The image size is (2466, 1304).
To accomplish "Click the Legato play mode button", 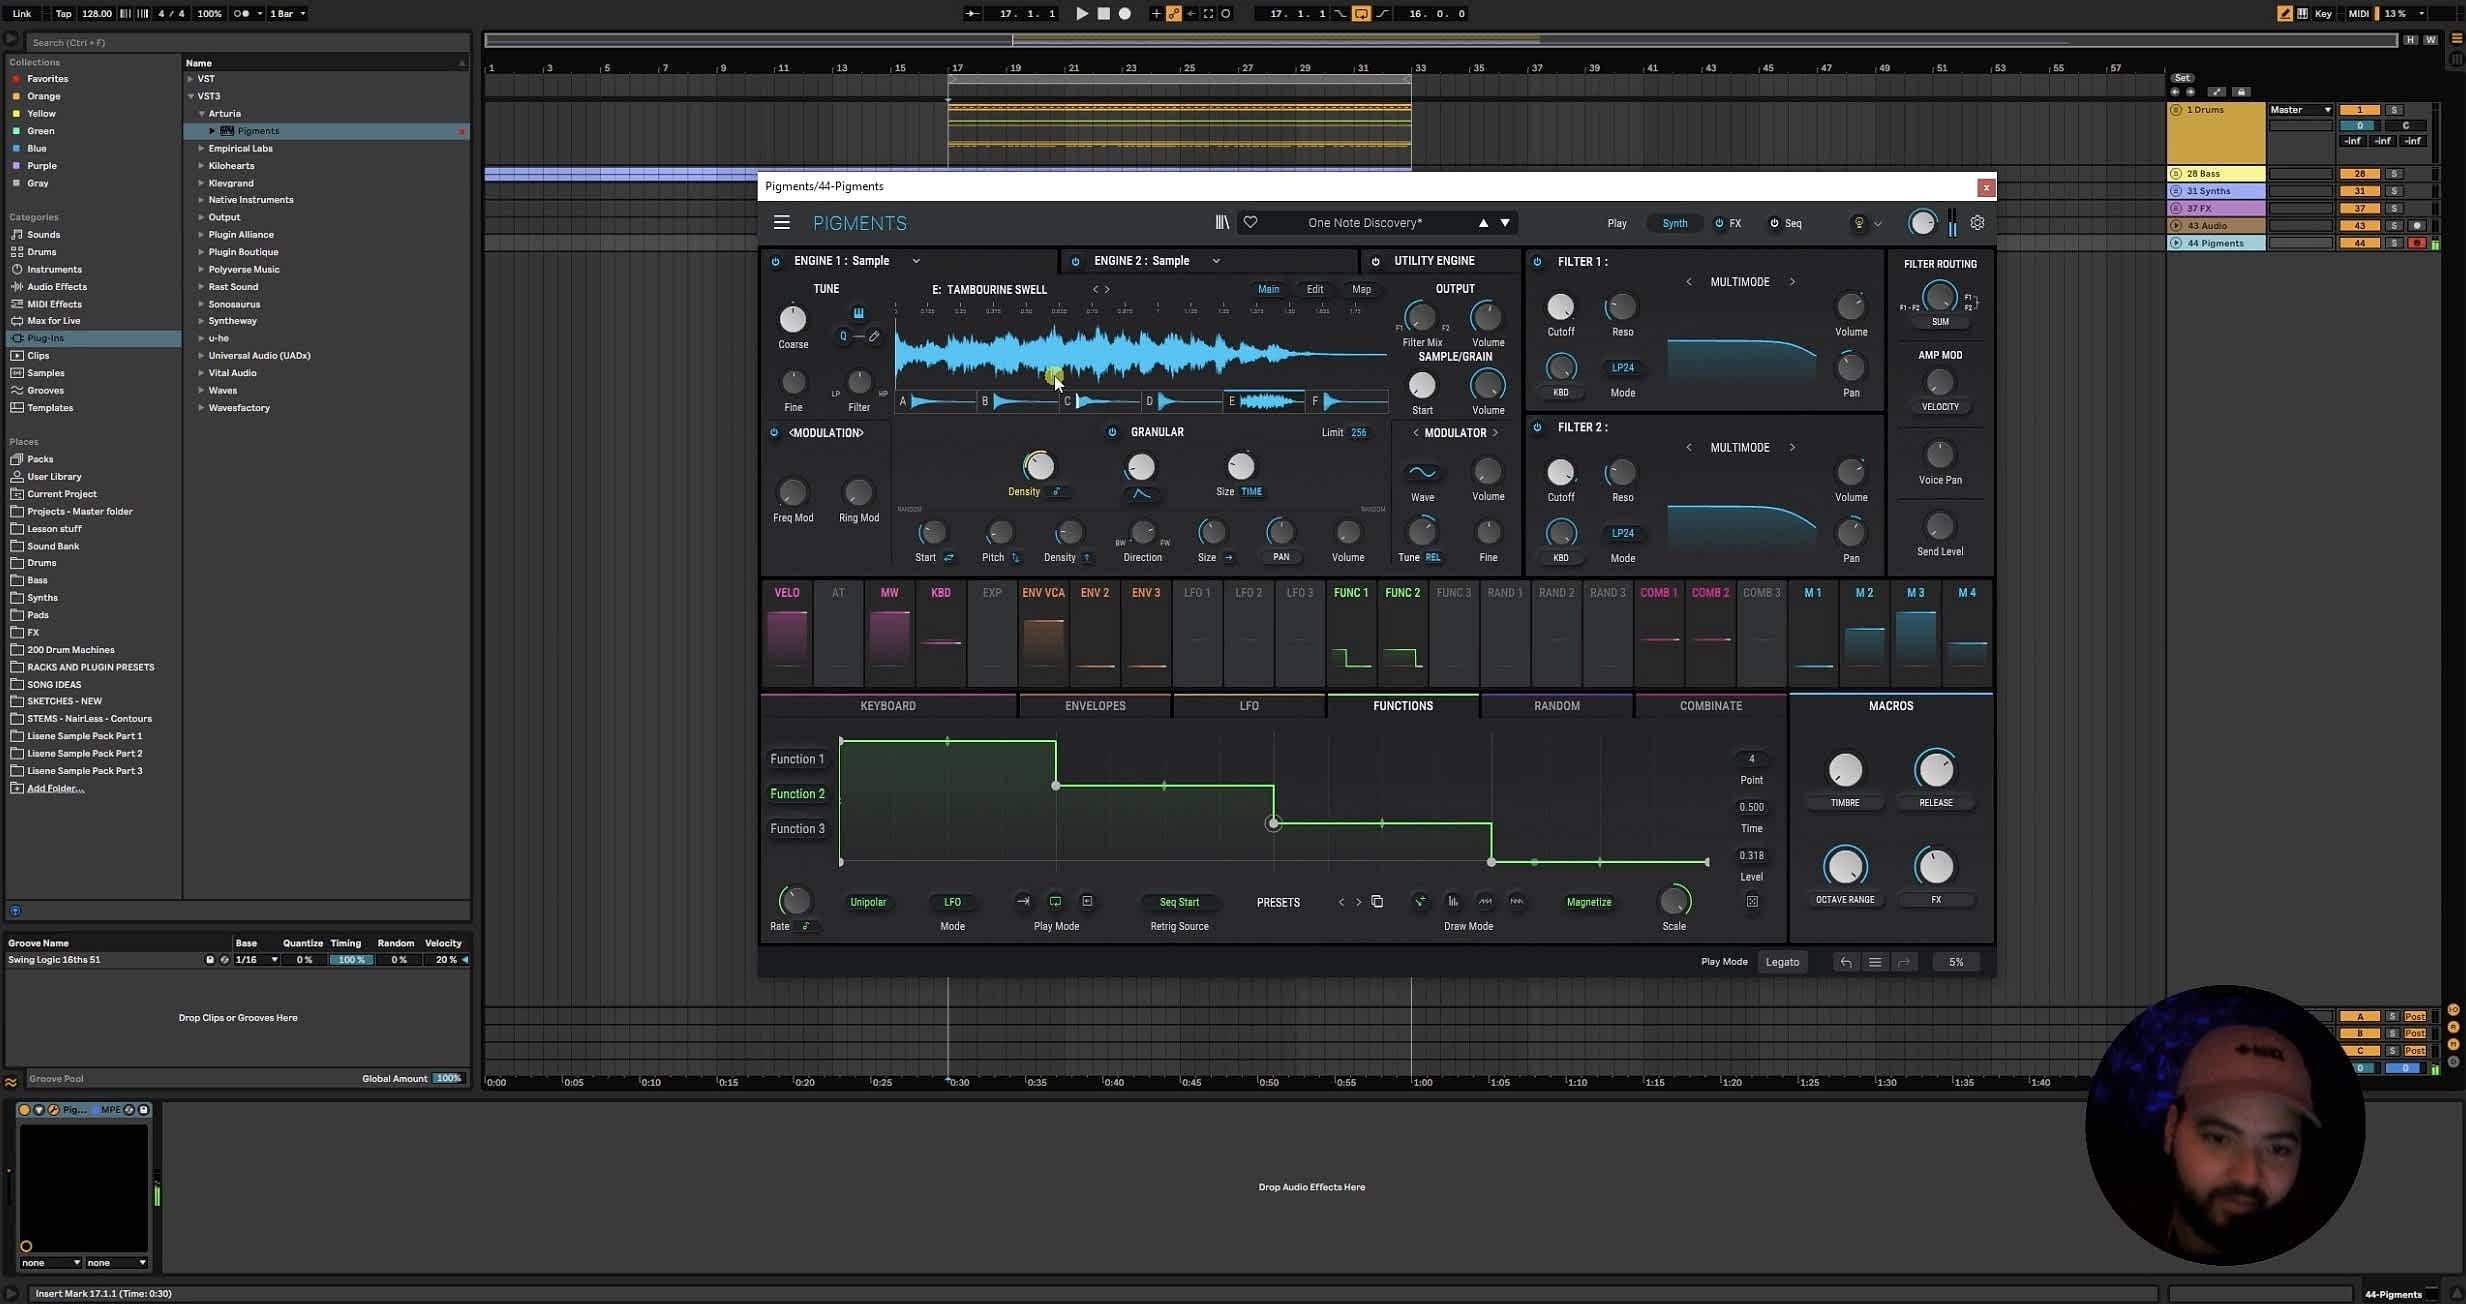I will click(1782, 962).
